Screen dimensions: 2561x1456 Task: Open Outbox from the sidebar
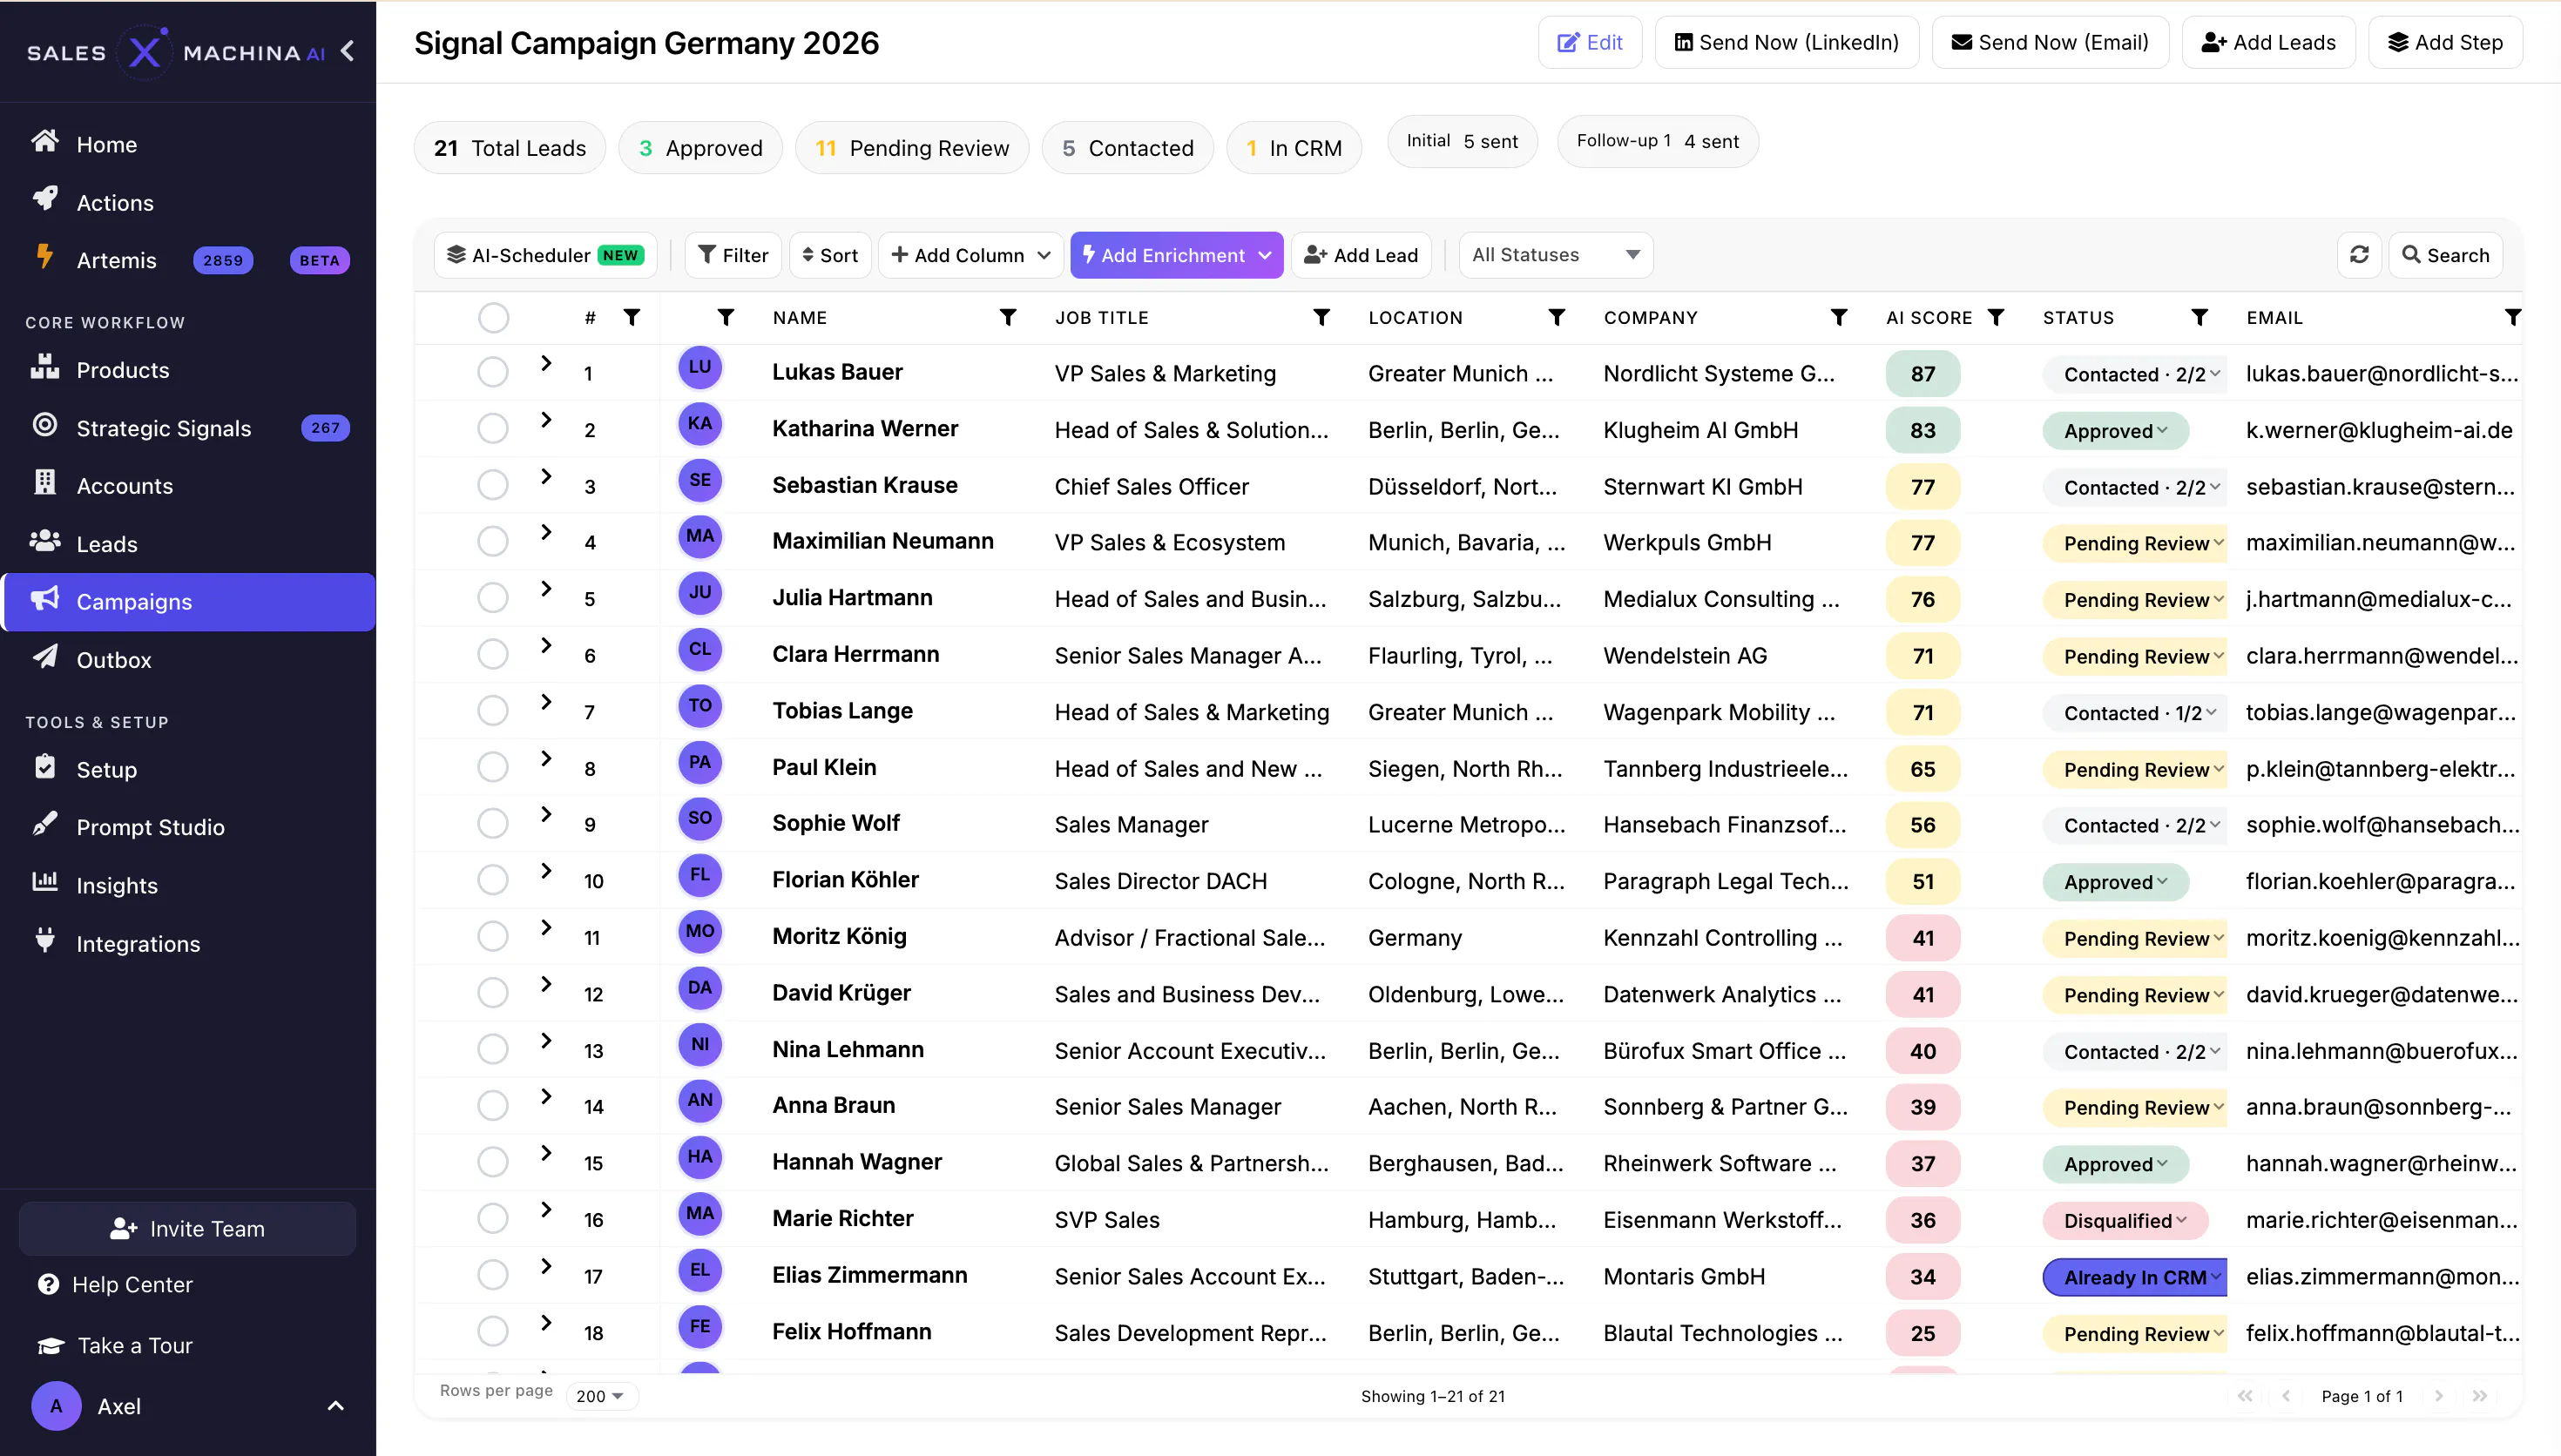click(189, 660)
